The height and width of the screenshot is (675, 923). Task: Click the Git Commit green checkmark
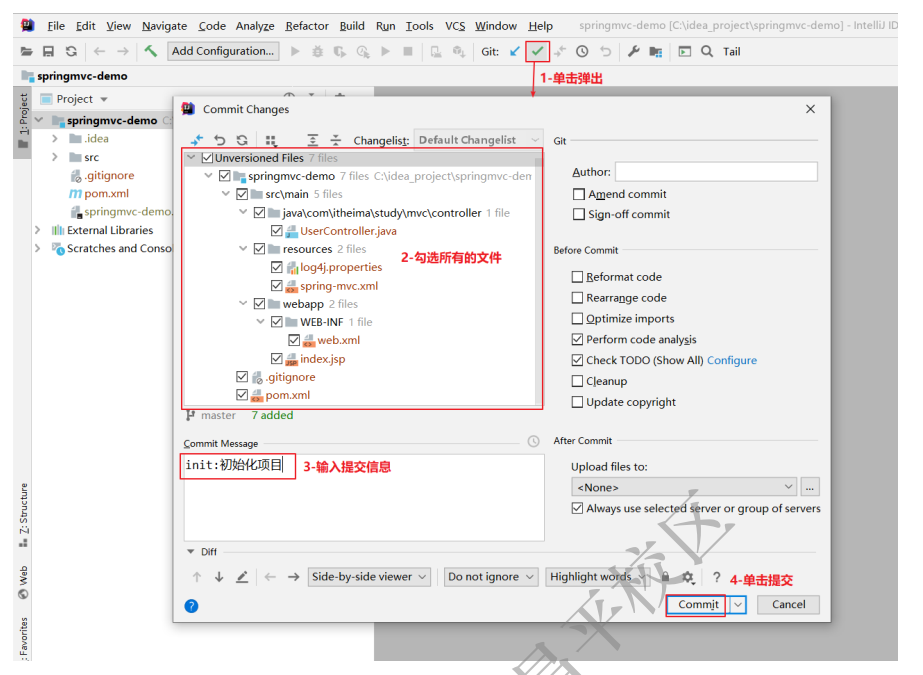pyautogui.click(x=537, y=52)
